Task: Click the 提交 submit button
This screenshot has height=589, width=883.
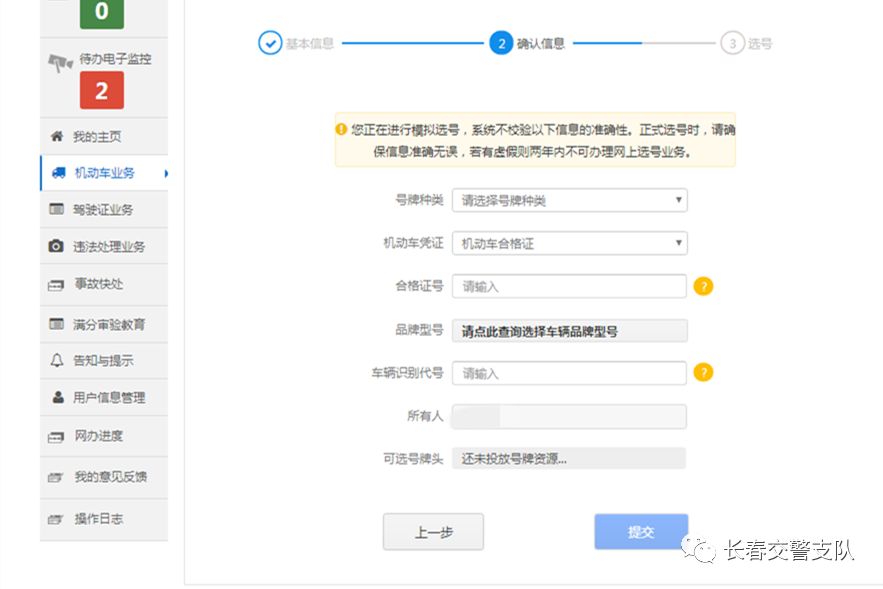Action: (x=640, y=532)
